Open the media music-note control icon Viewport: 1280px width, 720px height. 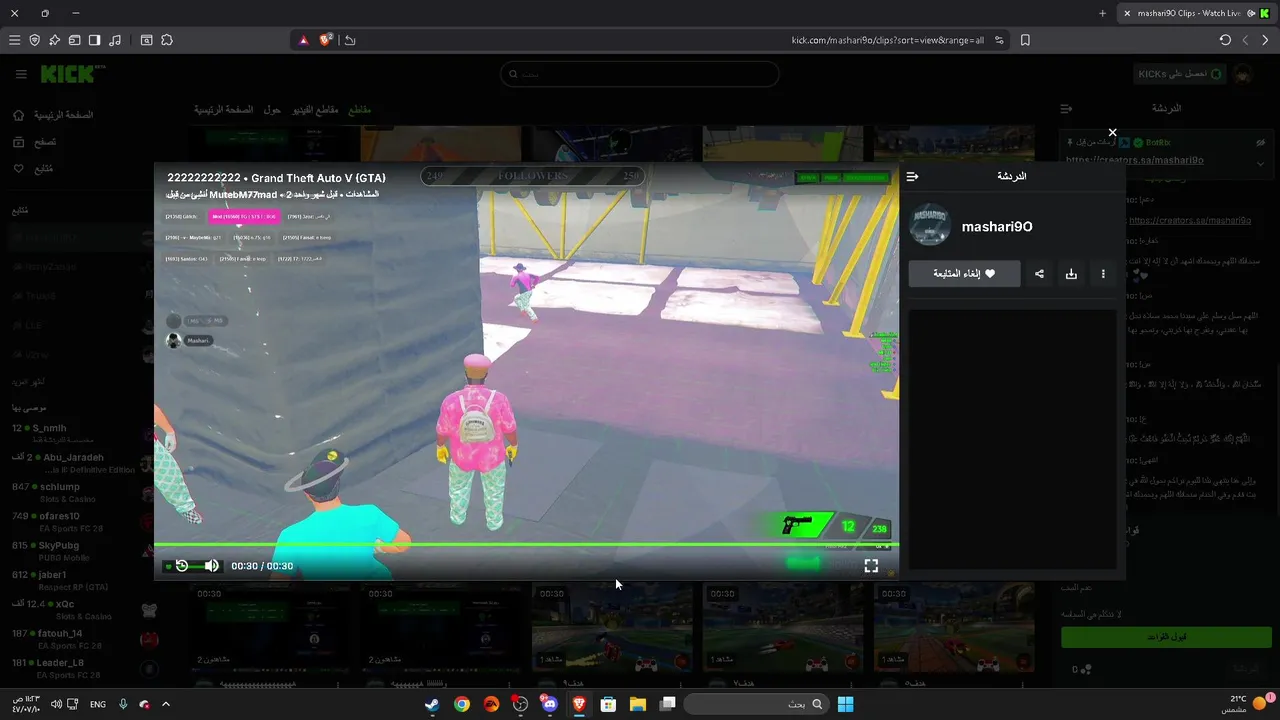(x=114, y=40)
